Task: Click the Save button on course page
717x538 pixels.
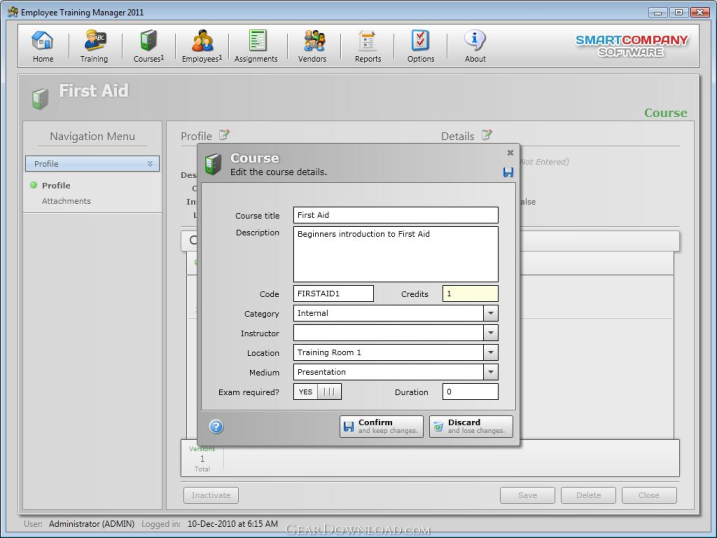Action: (527, 495)
